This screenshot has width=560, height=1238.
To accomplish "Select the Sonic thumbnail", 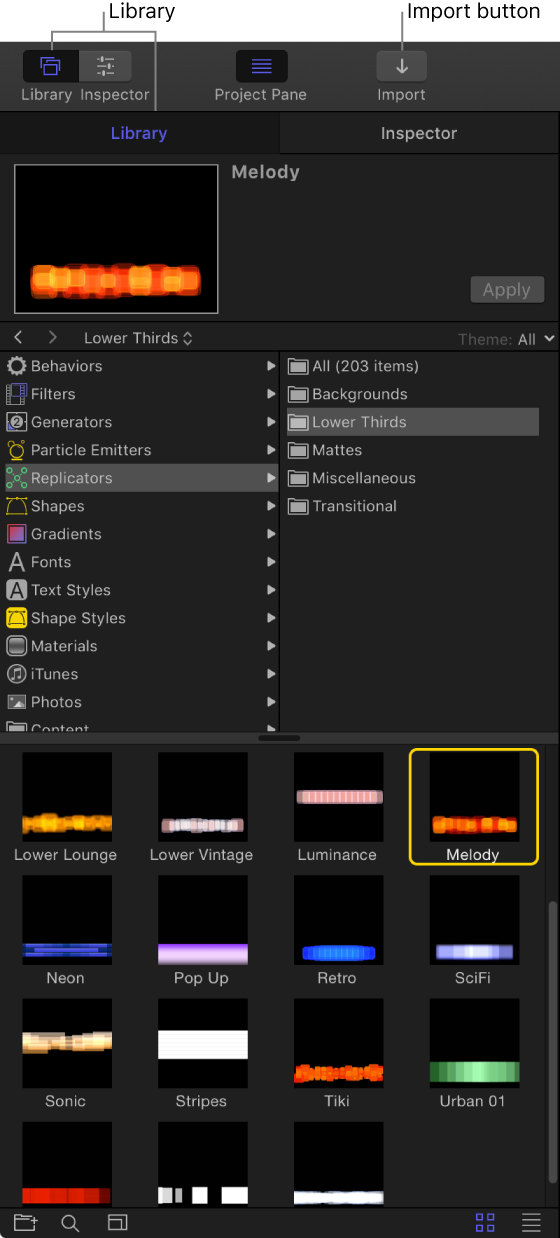I will point(66,1043).
